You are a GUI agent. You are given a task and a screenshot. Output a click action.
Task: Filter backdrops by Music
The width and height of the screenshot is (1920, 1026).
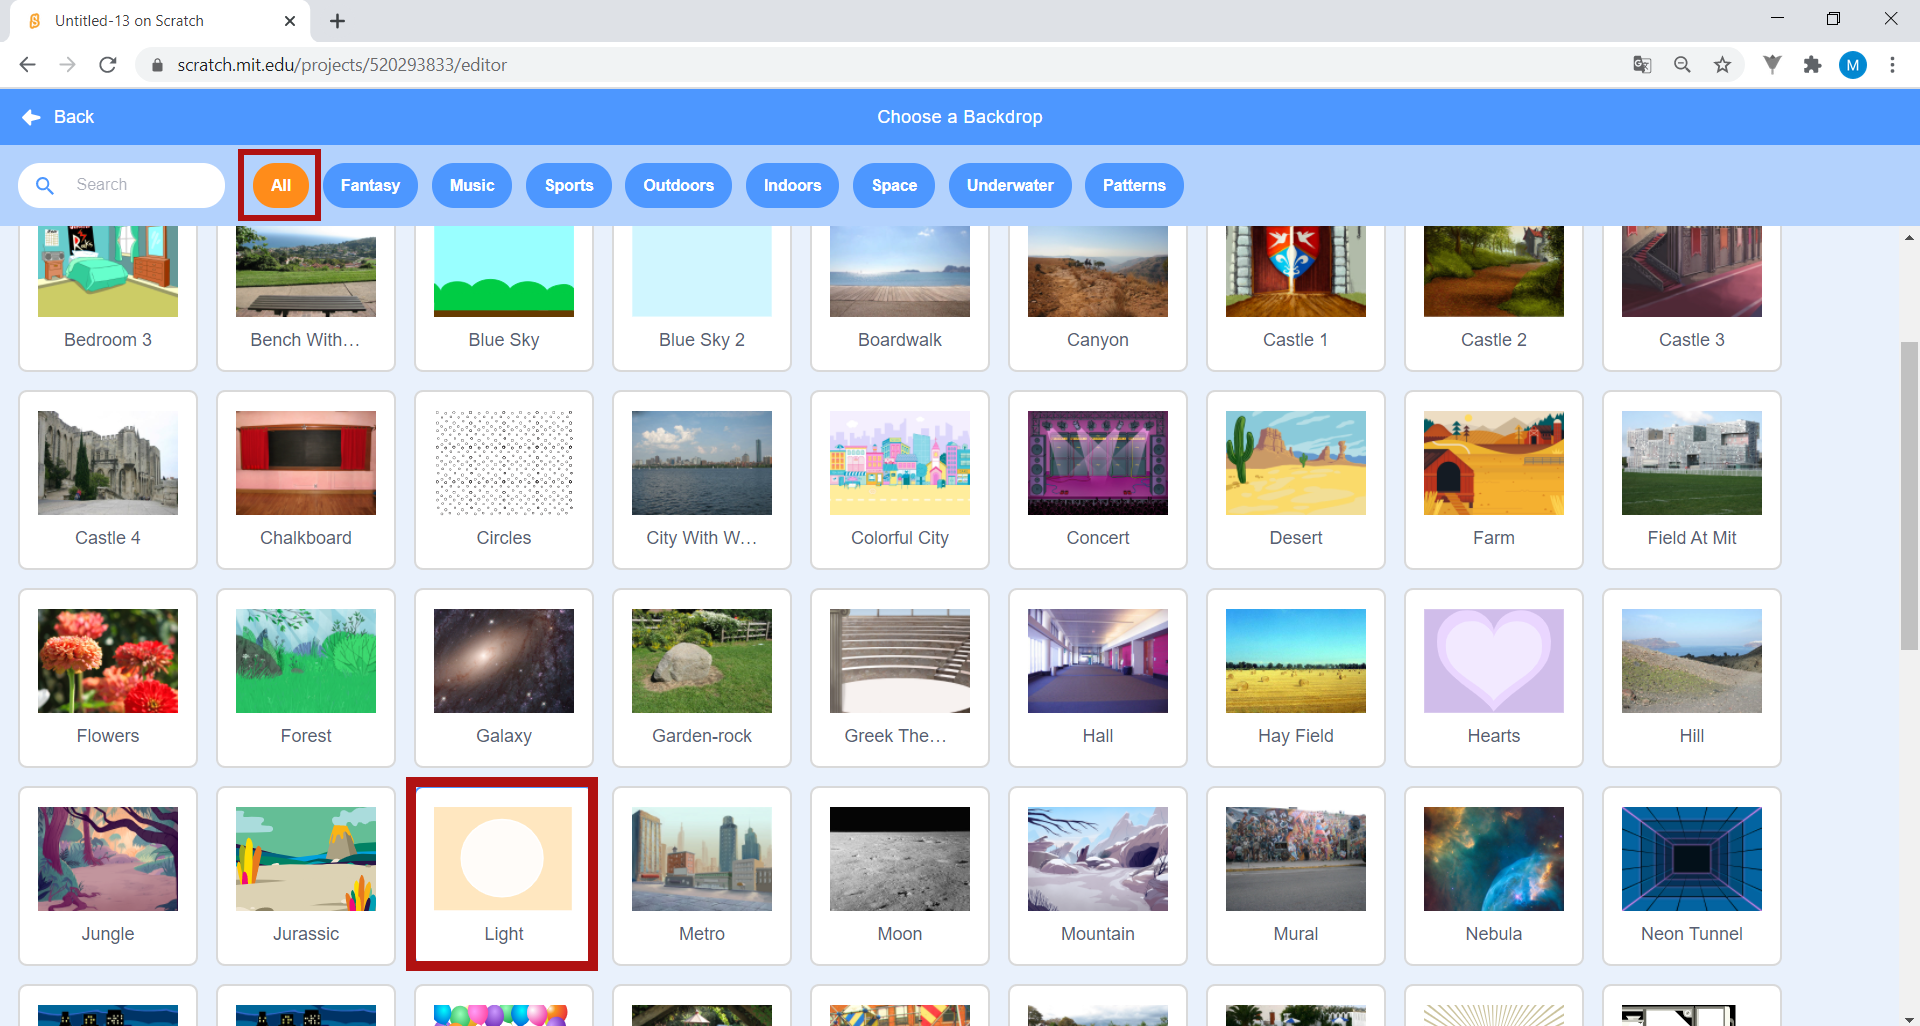click(472, 185)
